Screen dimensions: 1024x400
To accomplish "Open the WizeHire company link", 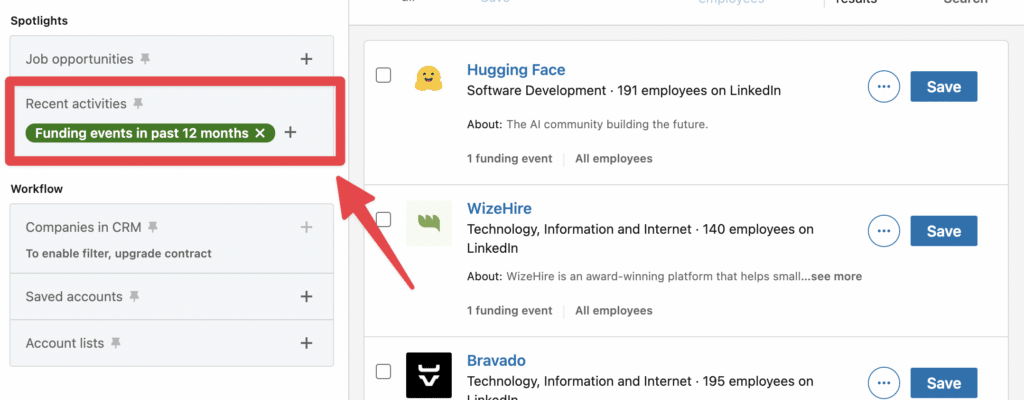I will click(x=499, y=208).
